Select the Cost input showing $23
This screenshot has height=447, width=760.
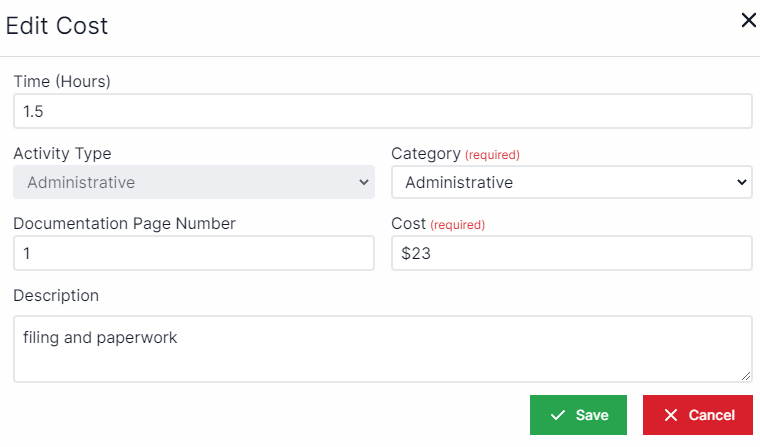(x=570, y=254)
